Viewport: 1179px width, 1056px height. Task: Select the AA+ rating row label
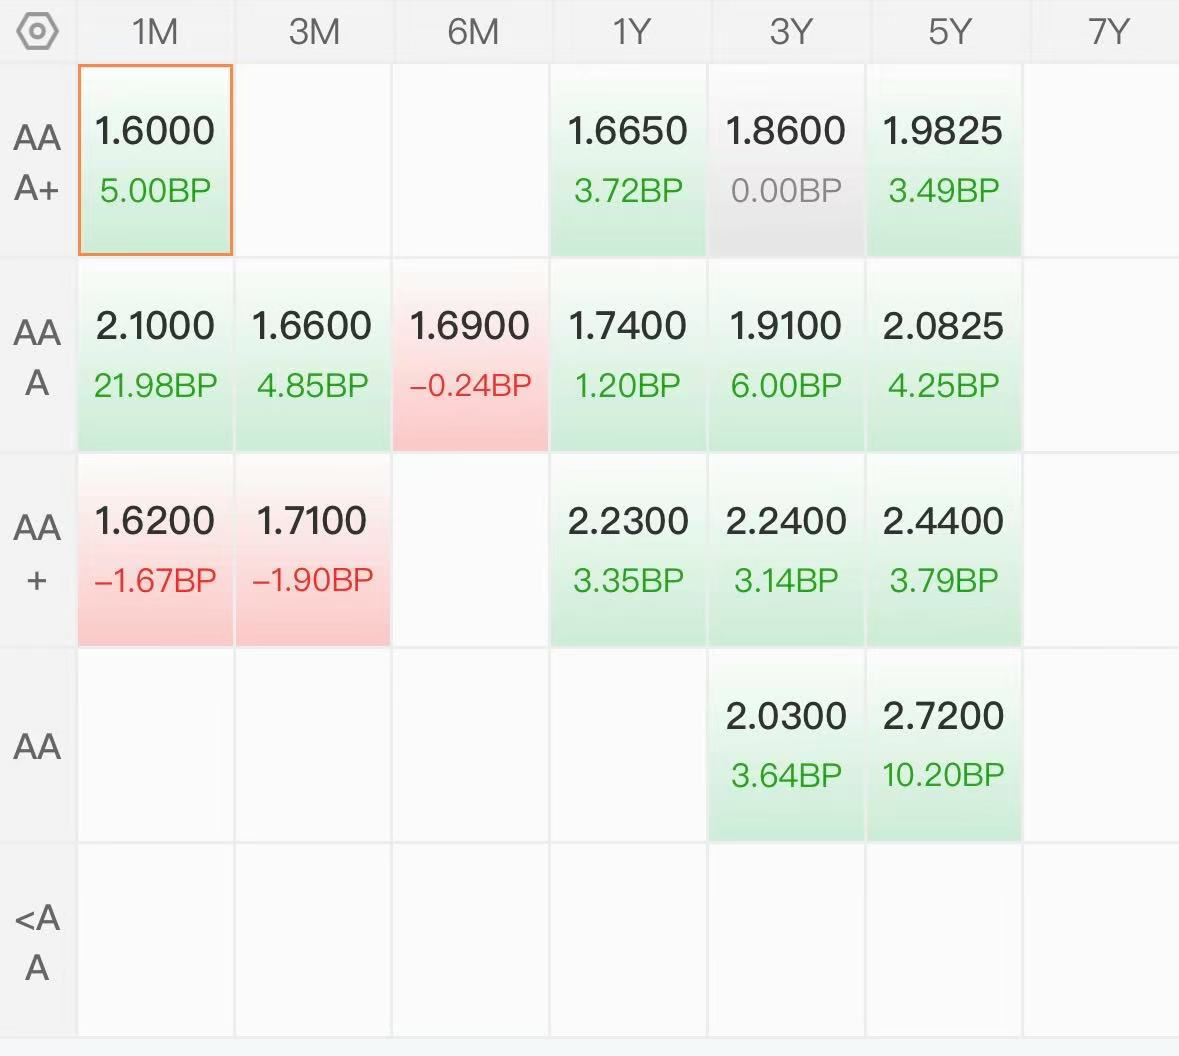click(x=37, y=551)
